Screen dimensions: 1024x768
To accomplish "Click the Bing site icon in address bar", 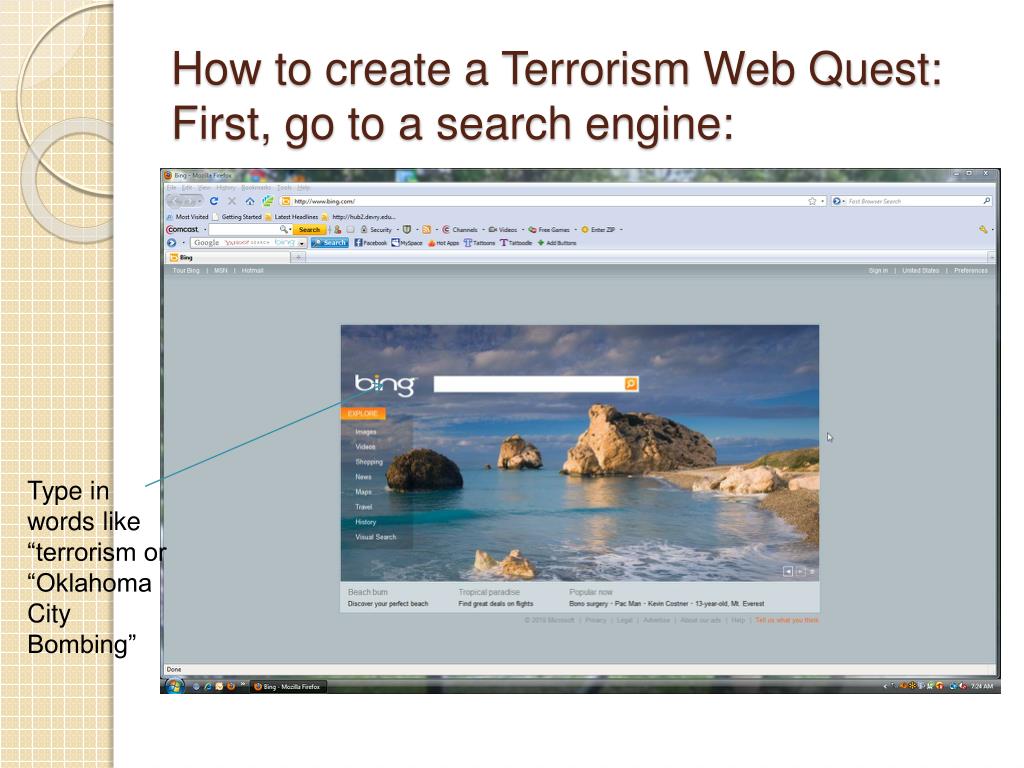I will pyautogui.click(x=285, y=201).
